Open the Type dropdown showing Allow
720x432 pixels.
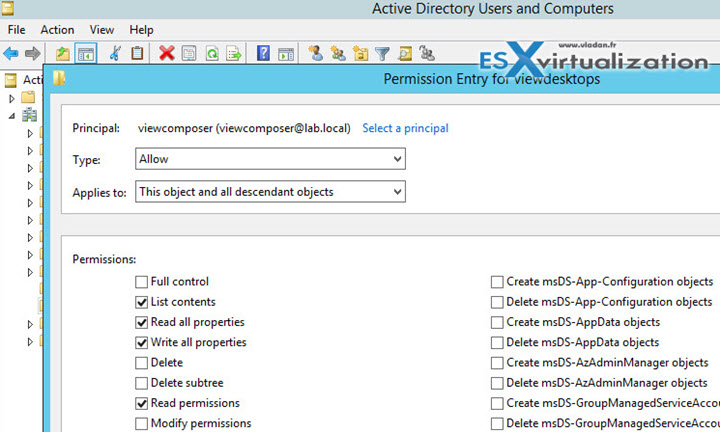click(x=270, y=159)
